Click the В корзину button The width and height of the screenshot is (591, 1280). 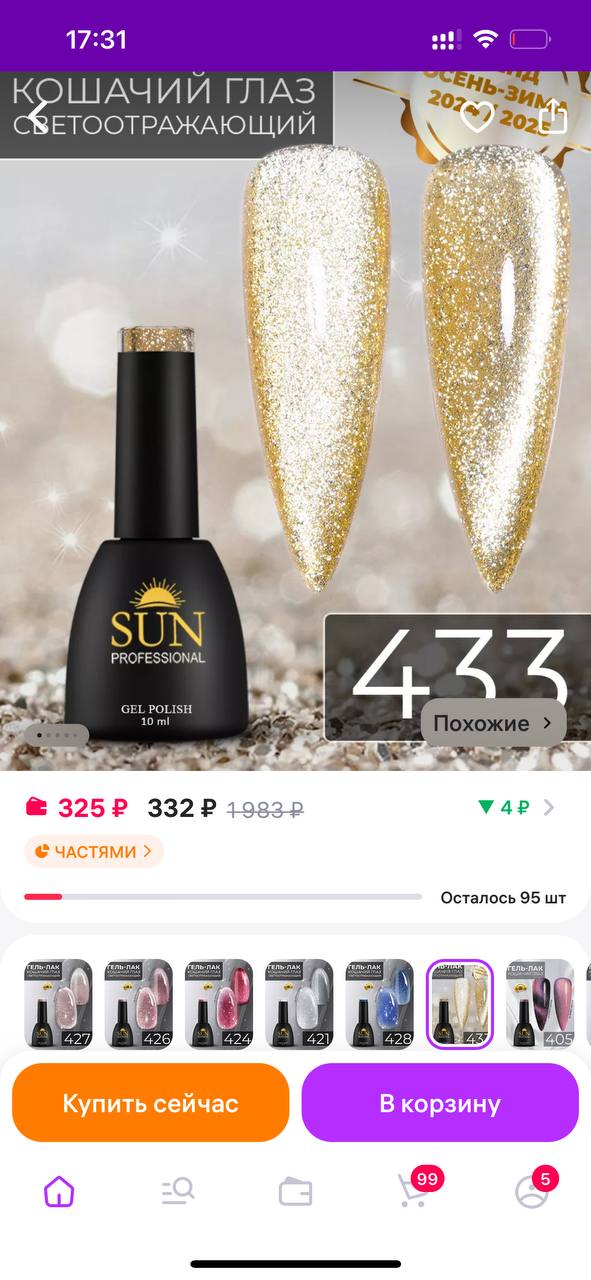440,1103
